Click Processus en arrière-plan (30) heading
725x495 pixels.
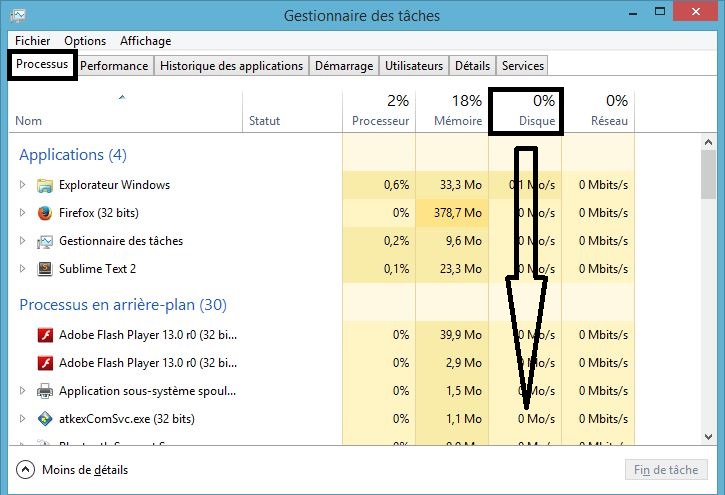(123, 305)
